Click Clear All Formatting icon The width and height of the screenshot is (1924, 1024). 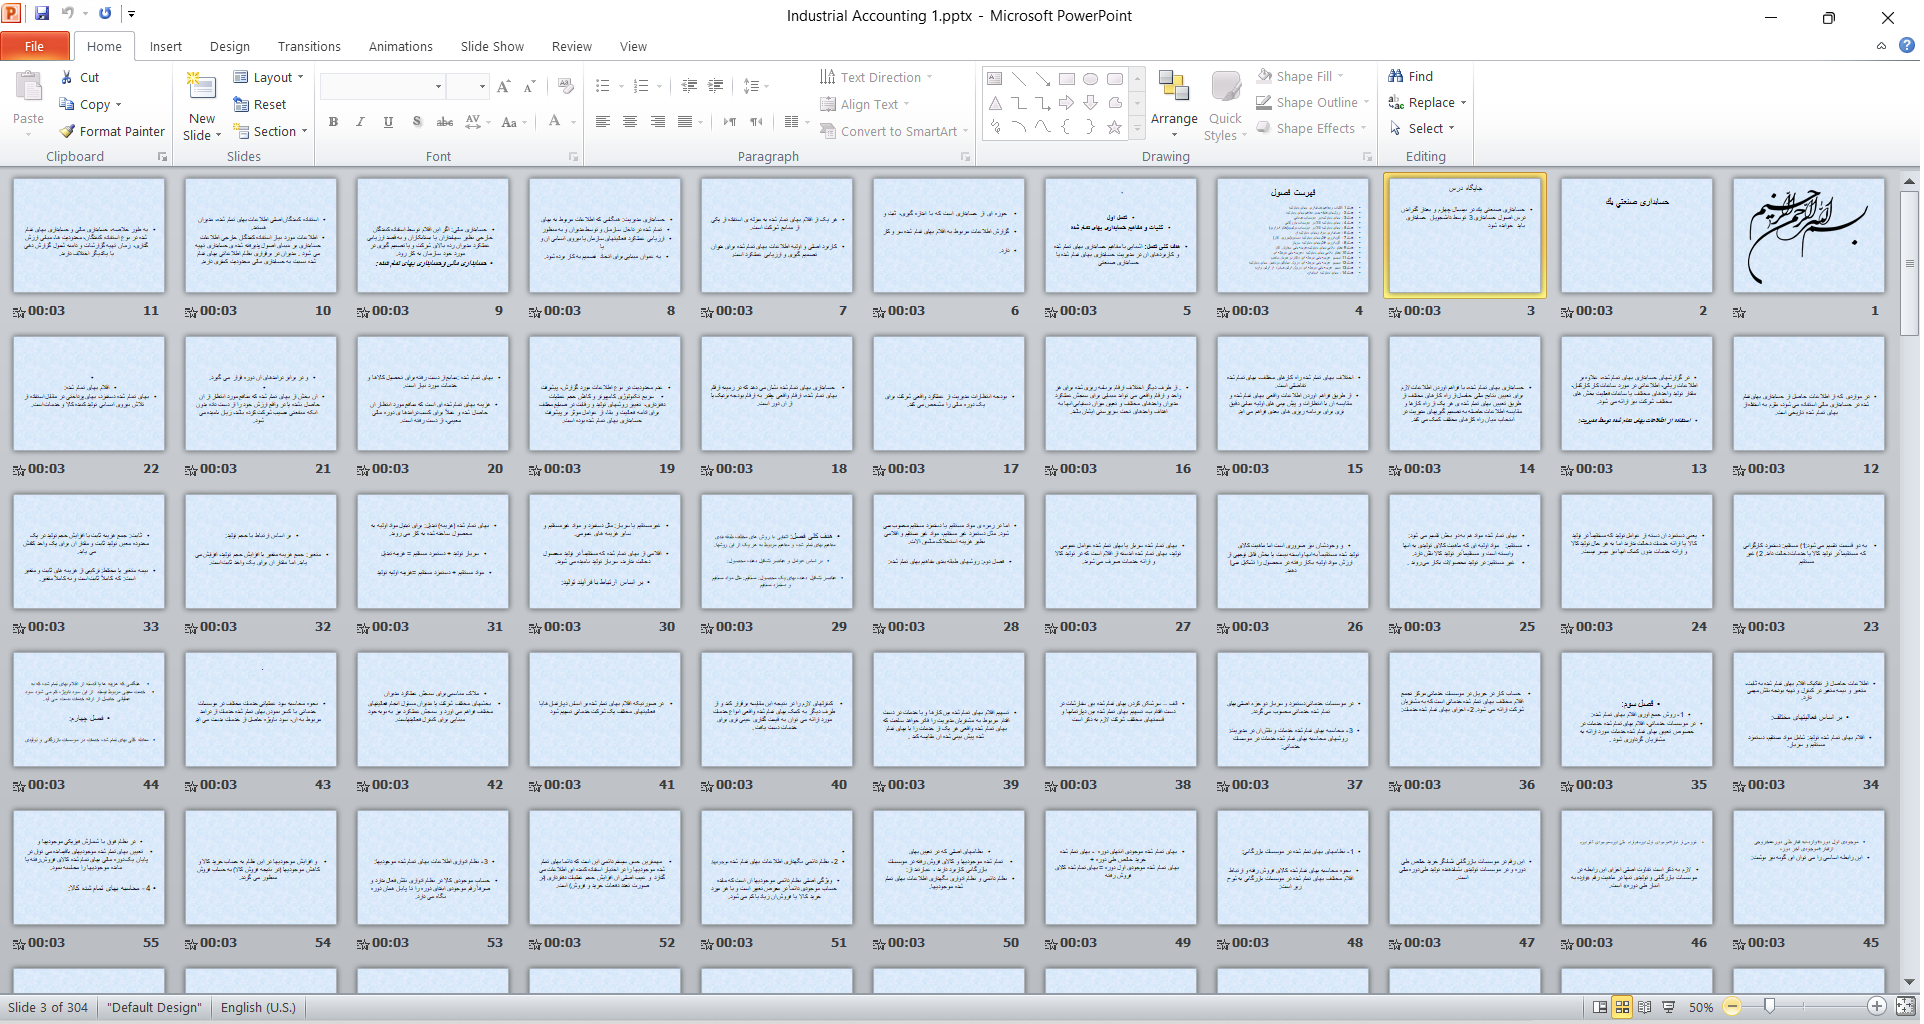[566, 87]
